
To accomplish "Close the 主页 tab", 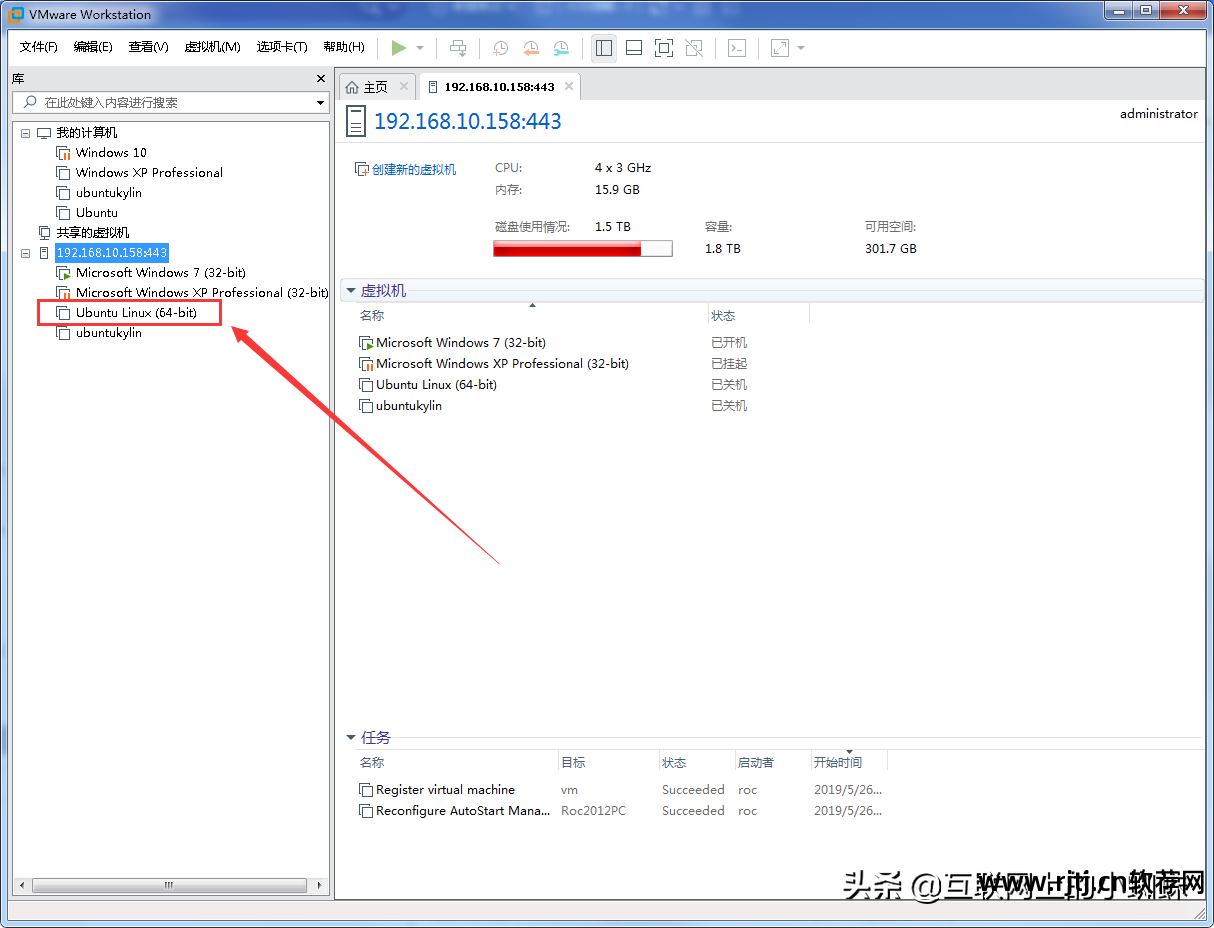I will tap(404, 86).
